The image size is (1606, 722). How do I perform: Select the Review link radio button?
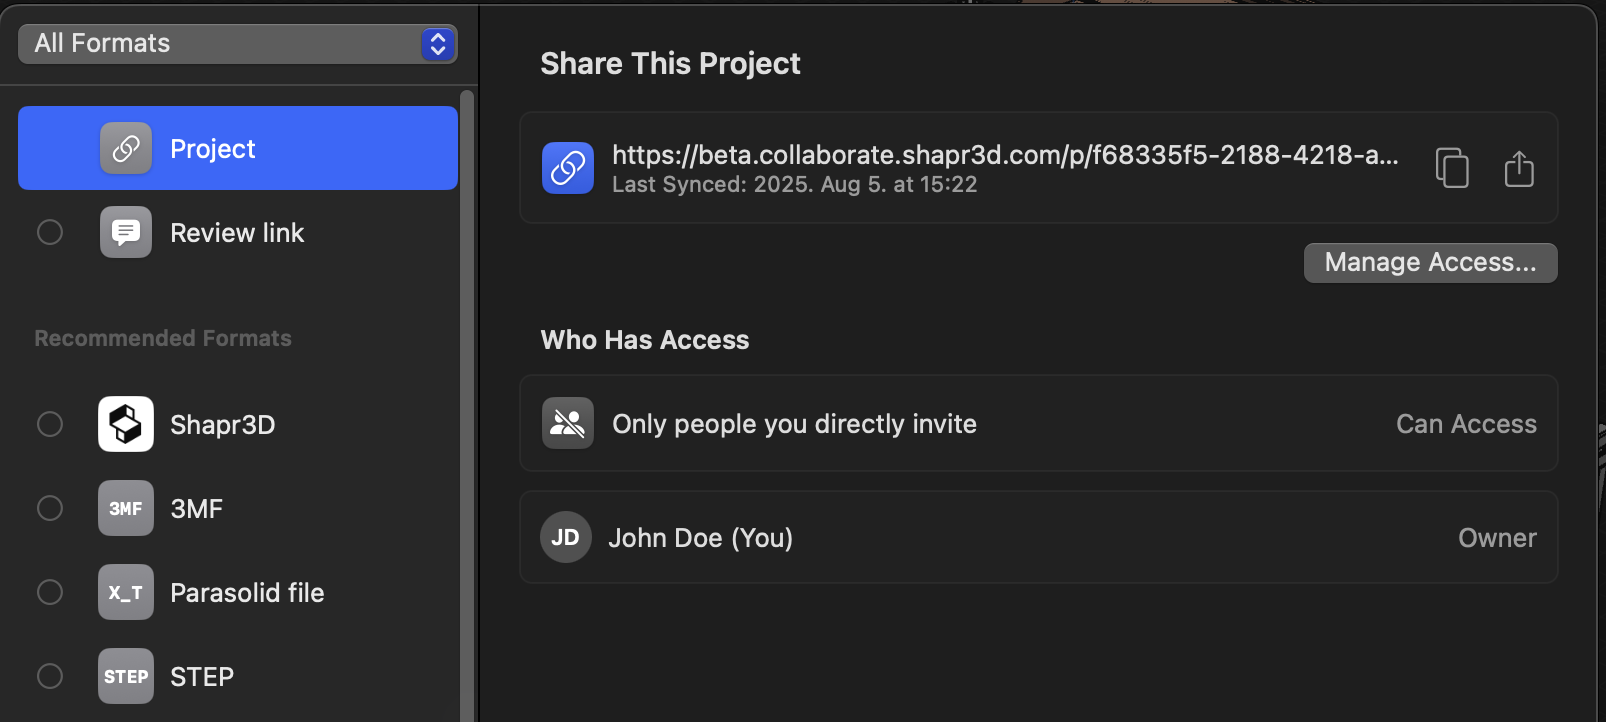[x=50, y=232]
